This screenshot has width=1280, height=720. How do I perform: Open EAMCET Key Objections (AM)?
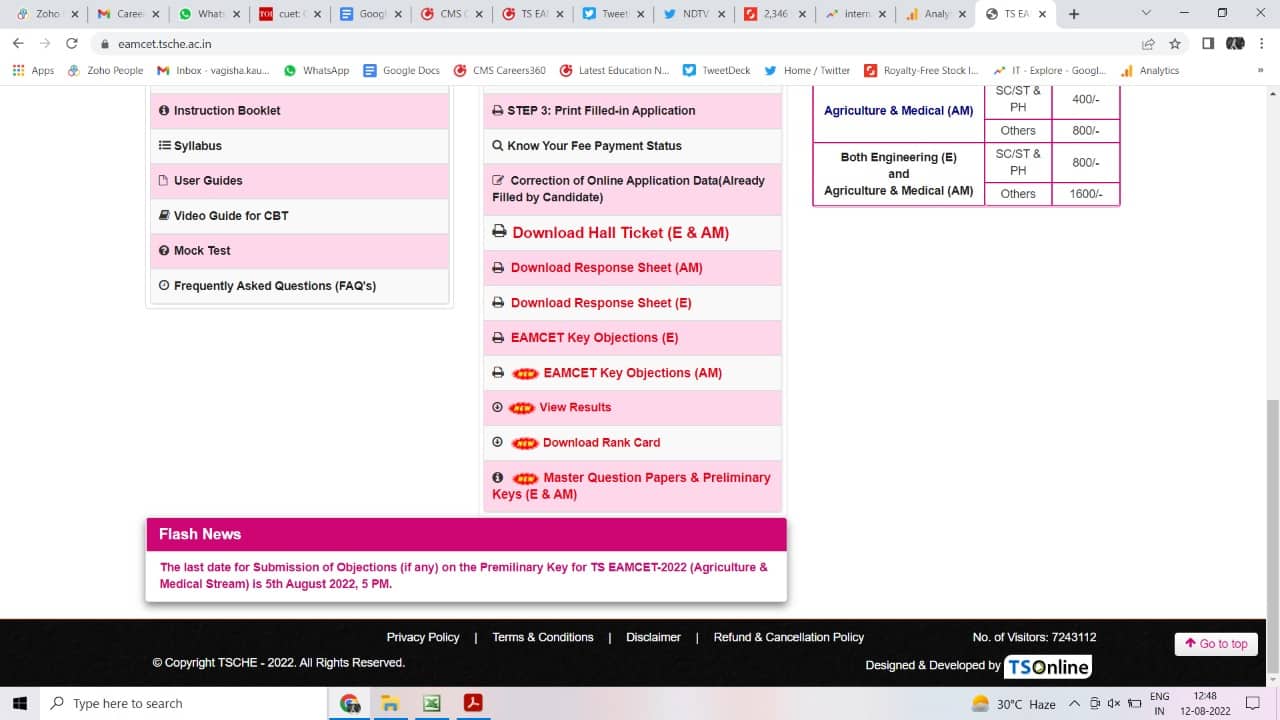(x=632, y=373)
